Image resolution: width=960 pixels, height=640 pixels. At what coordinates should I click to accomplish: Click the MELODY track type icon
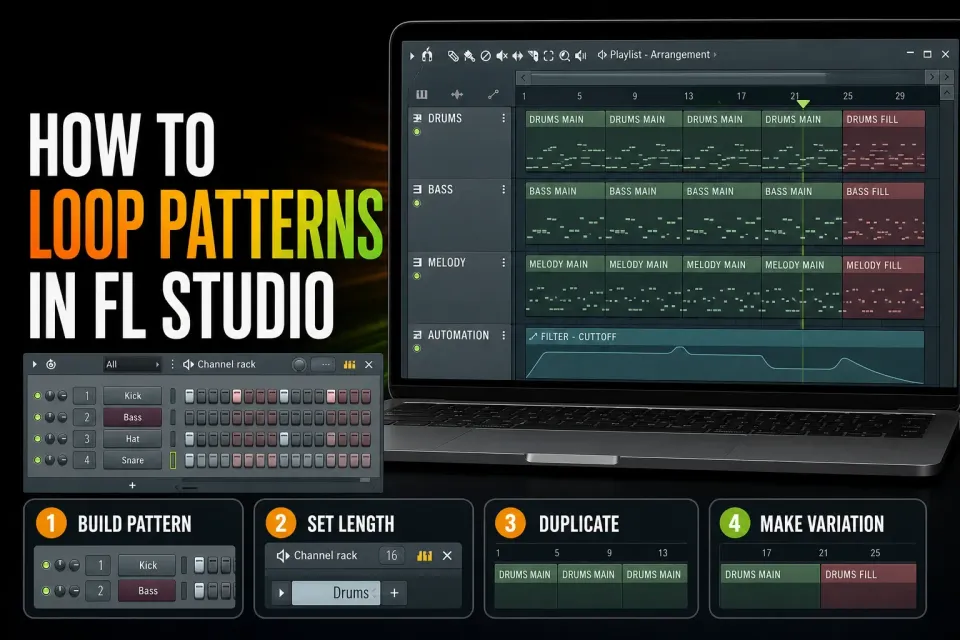(418, 262)
